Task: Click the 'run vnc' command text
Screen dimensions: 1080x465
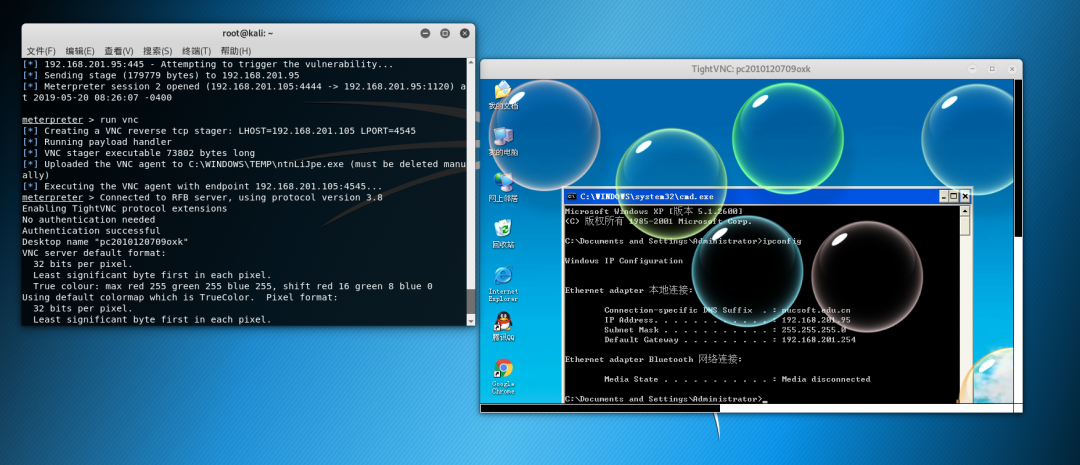Action: pos(118,120)
